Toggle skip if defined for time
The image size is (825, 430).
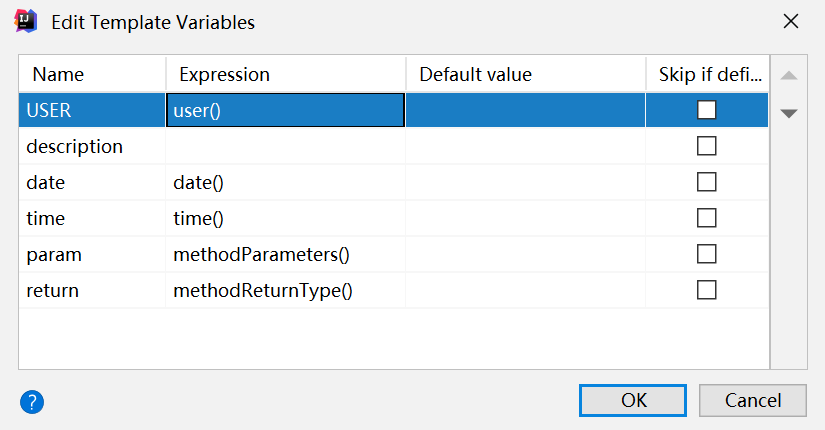coord(707,218)
